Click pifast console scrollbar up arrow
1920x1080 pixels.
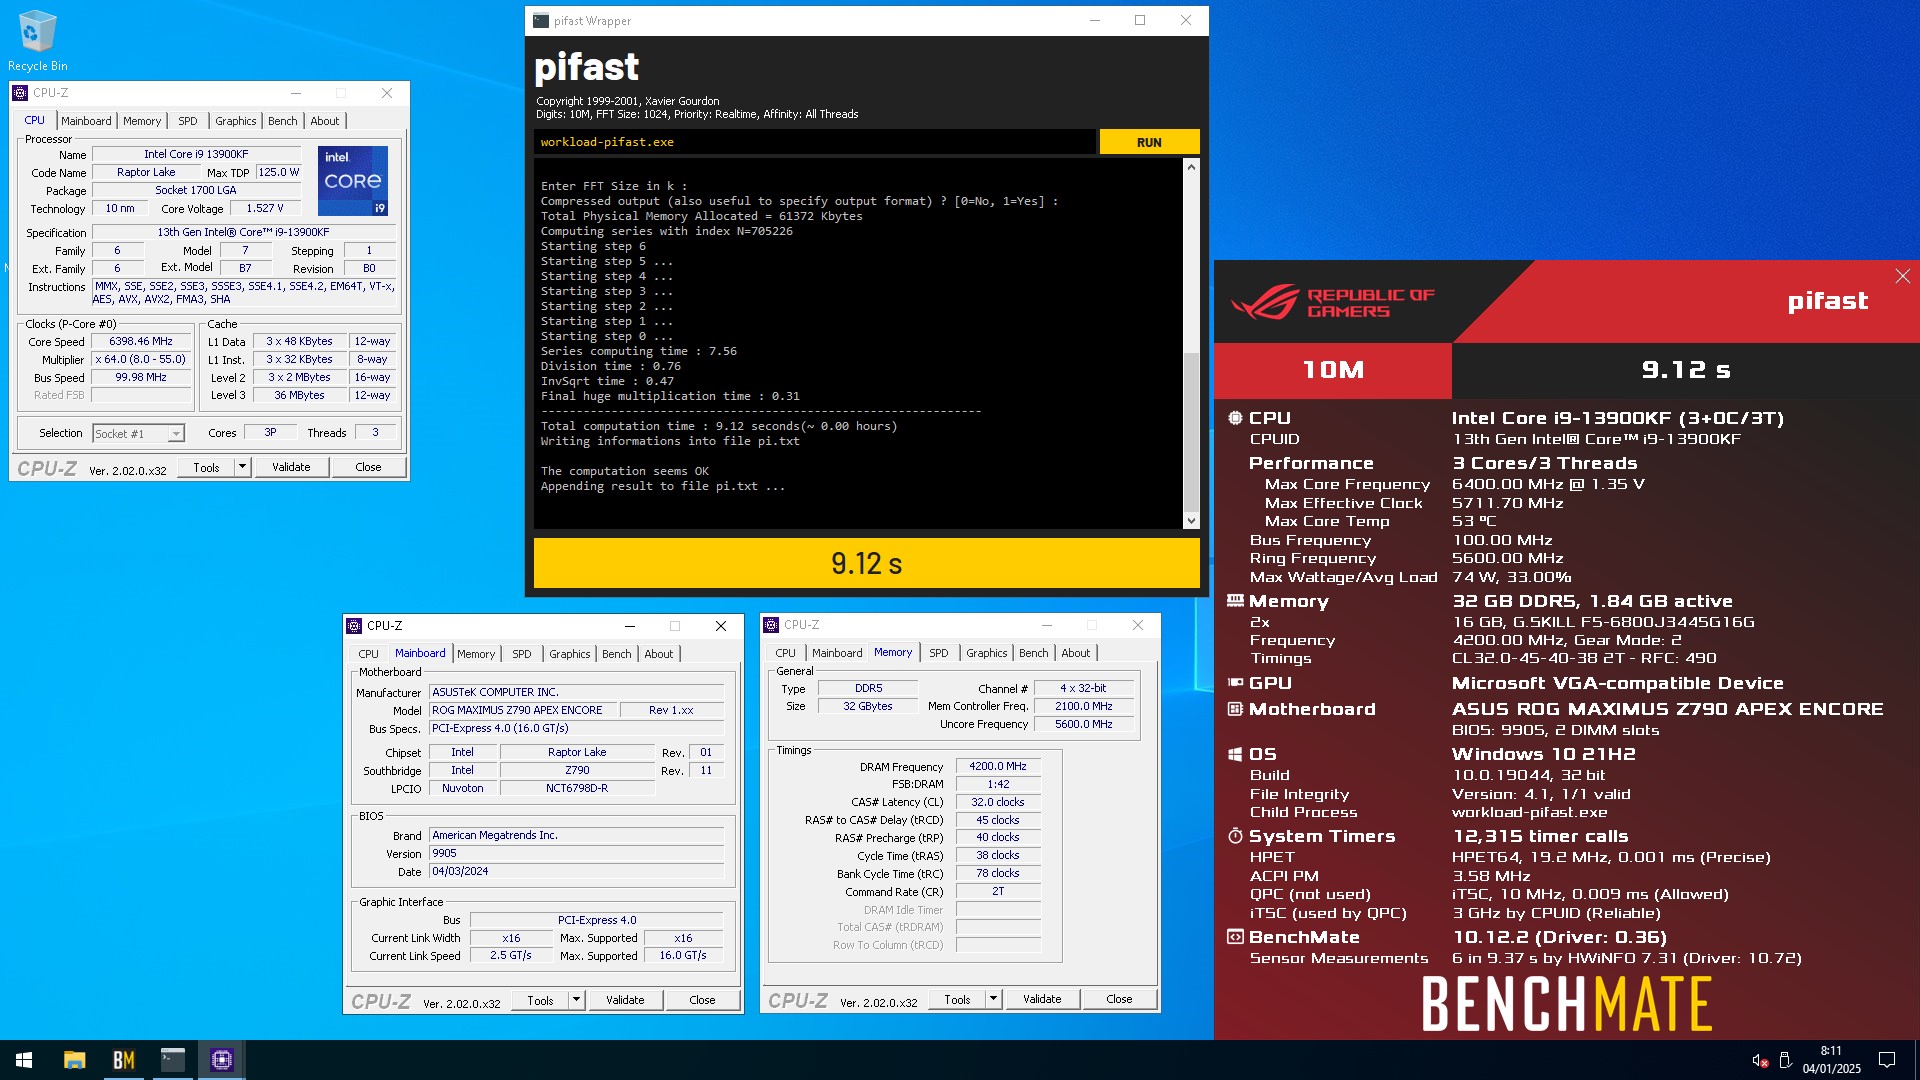1191,167
